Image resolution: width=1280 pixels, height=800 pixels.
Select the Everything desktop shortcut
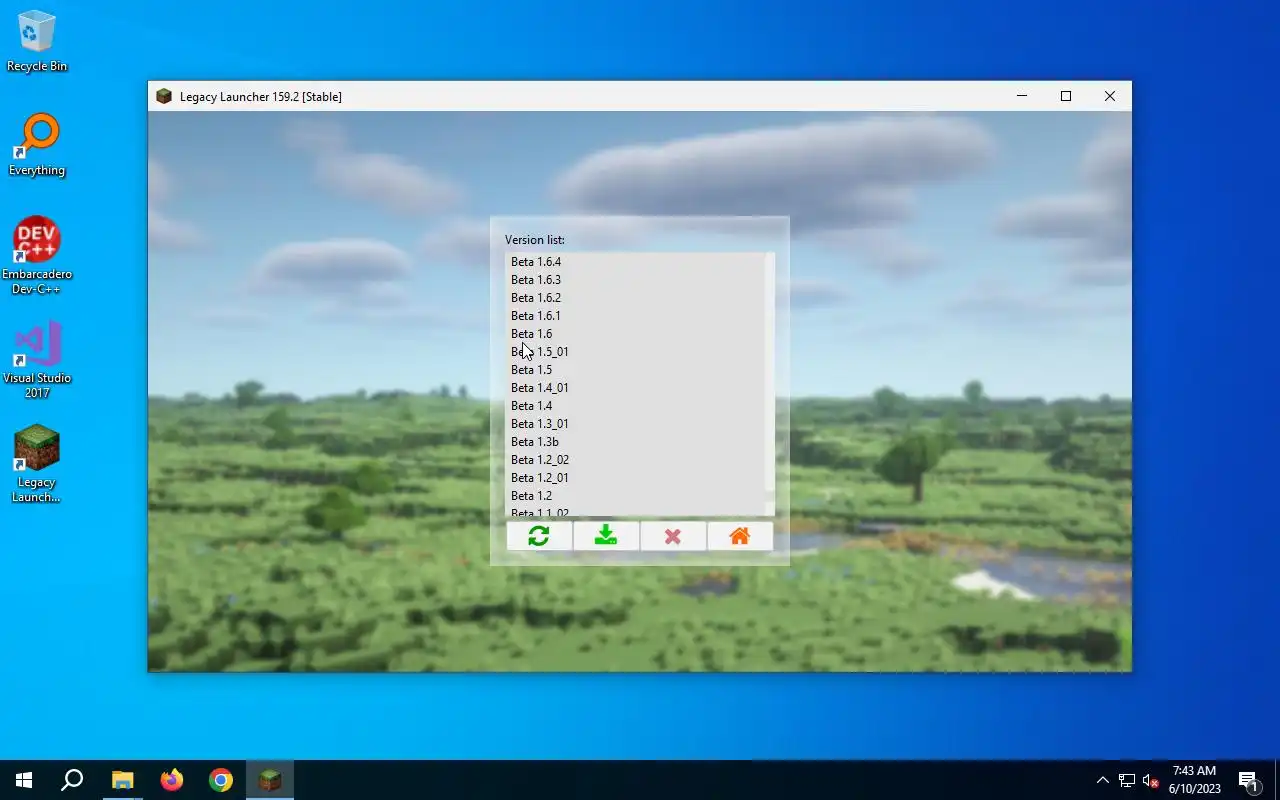[37, 146]
